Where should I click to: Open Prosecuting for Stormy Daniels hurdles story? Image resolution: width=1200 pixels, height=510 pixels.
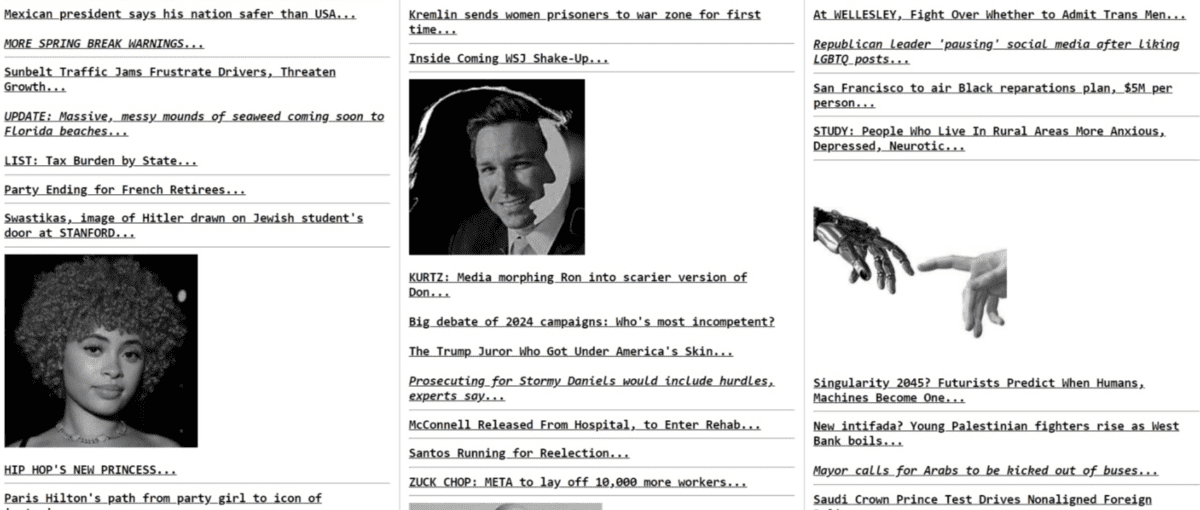click(592, 389)
